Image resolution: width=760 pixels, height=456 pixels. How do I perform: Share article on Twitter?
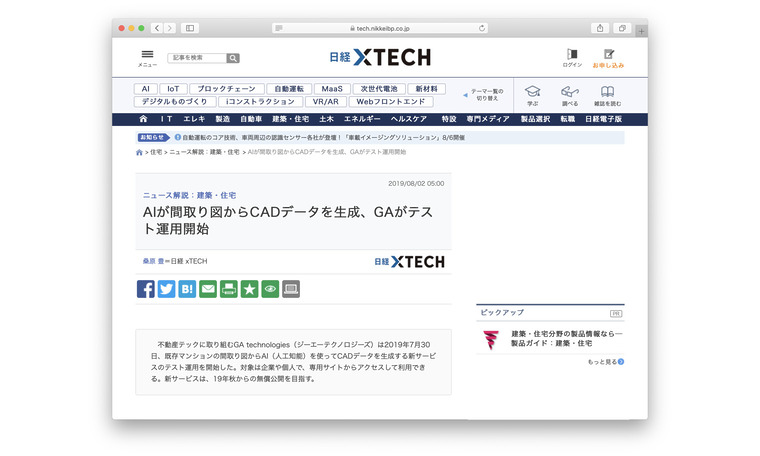(x=166, y=289)
